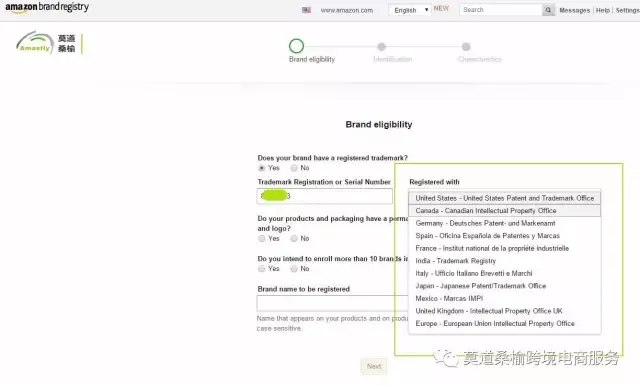Open Messages in the top bar
The height and width of the screenshot is (386, 640).
click(574, 10)
